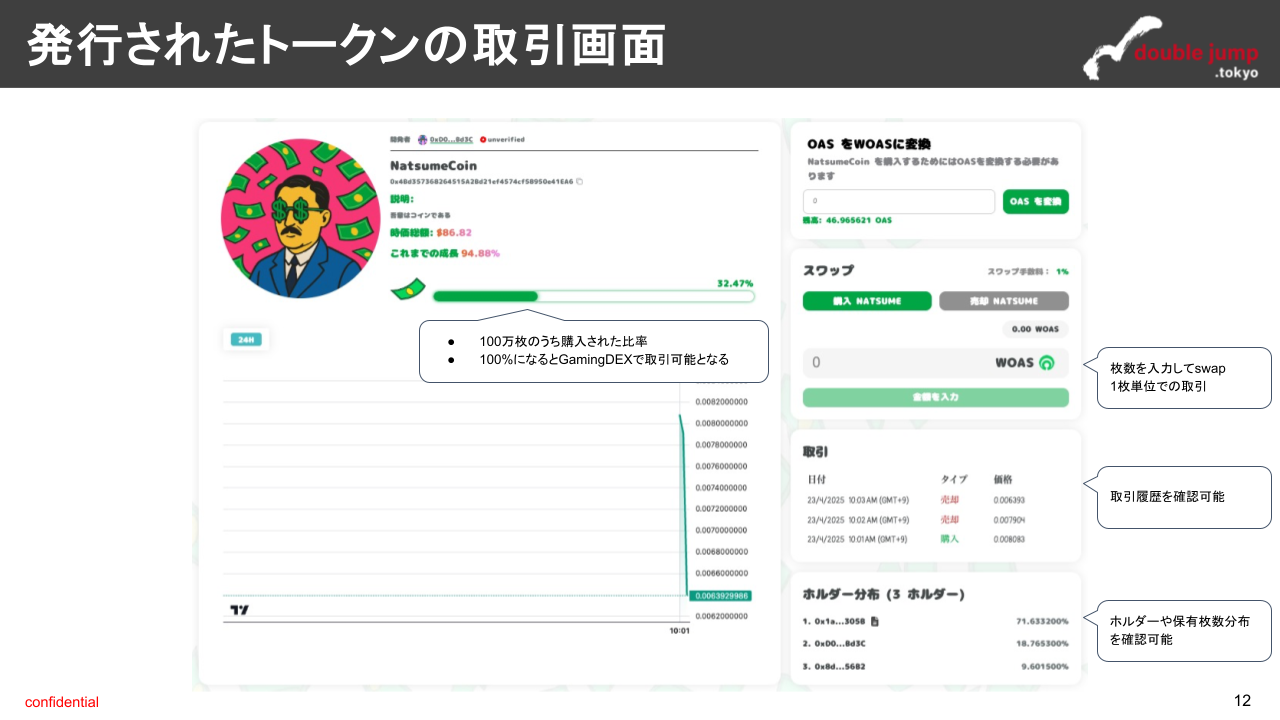Open holder 0x8d...5682 in distribution list
Screen dimensions: 1280x720
(x=840, y=666)
